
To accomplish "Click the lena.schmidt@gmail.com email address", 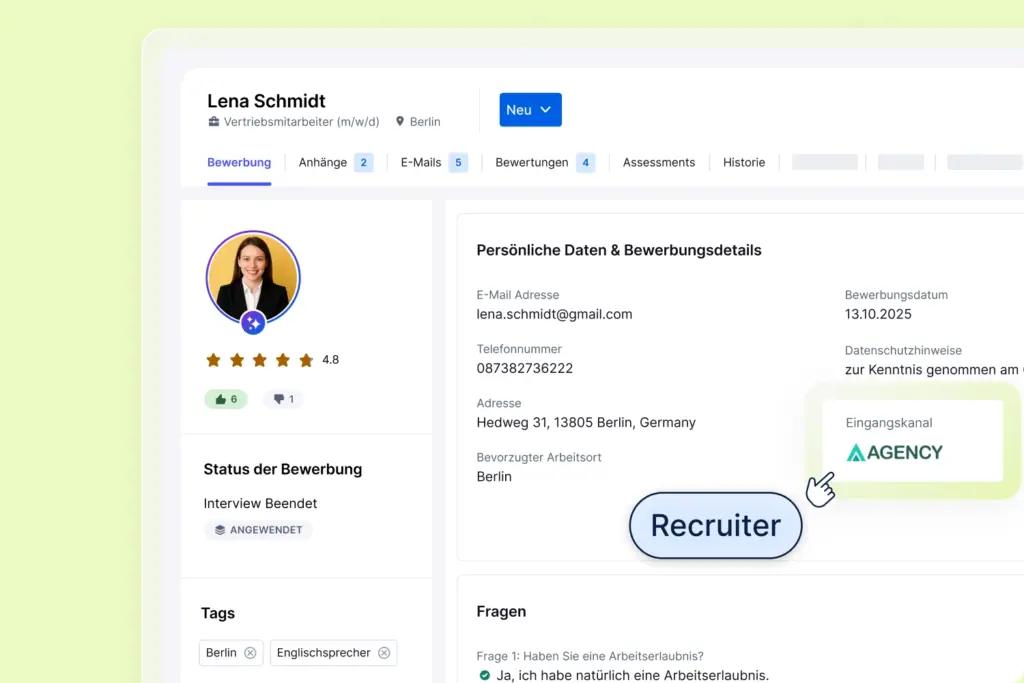I will (x=554, y=314).
